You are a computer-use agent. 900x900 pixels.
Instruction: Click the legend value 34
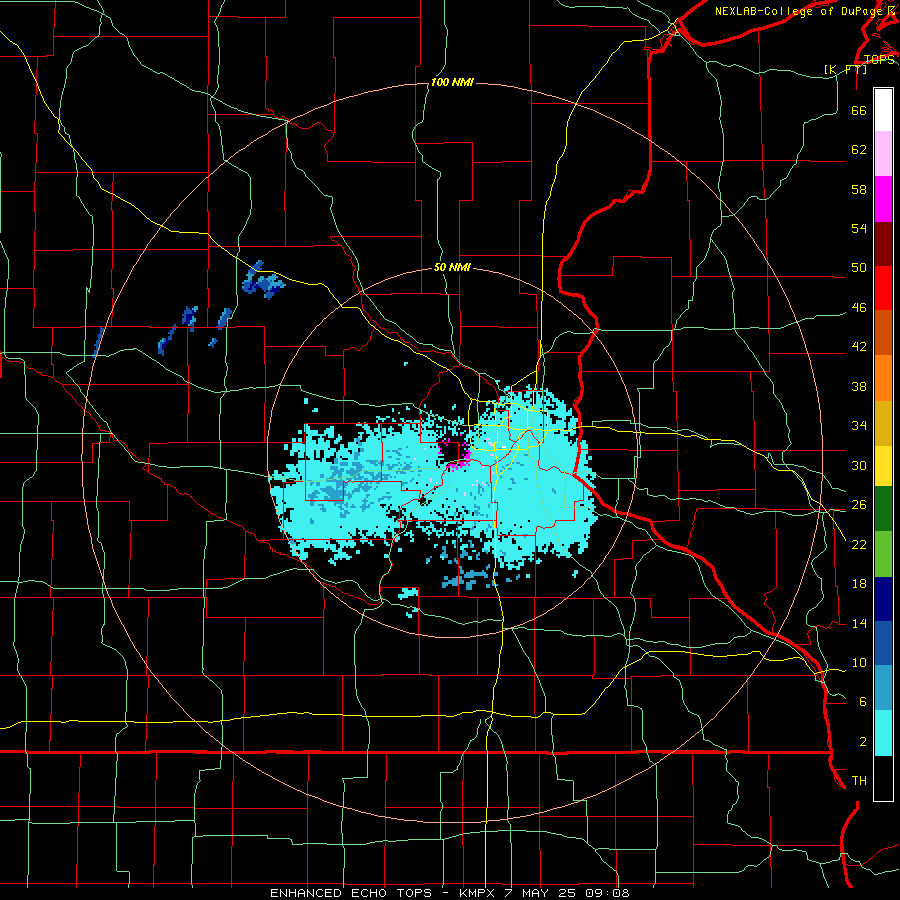tap(859, 425)
